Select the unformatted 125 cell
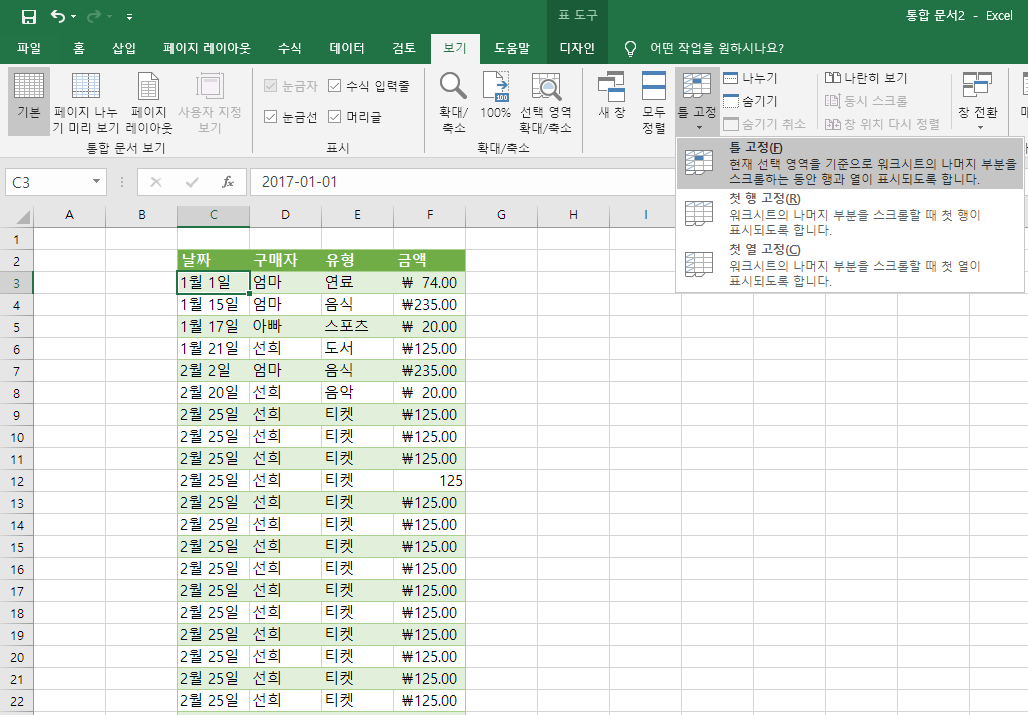Screen dimensions: 1028x715 tap(429, 480)
